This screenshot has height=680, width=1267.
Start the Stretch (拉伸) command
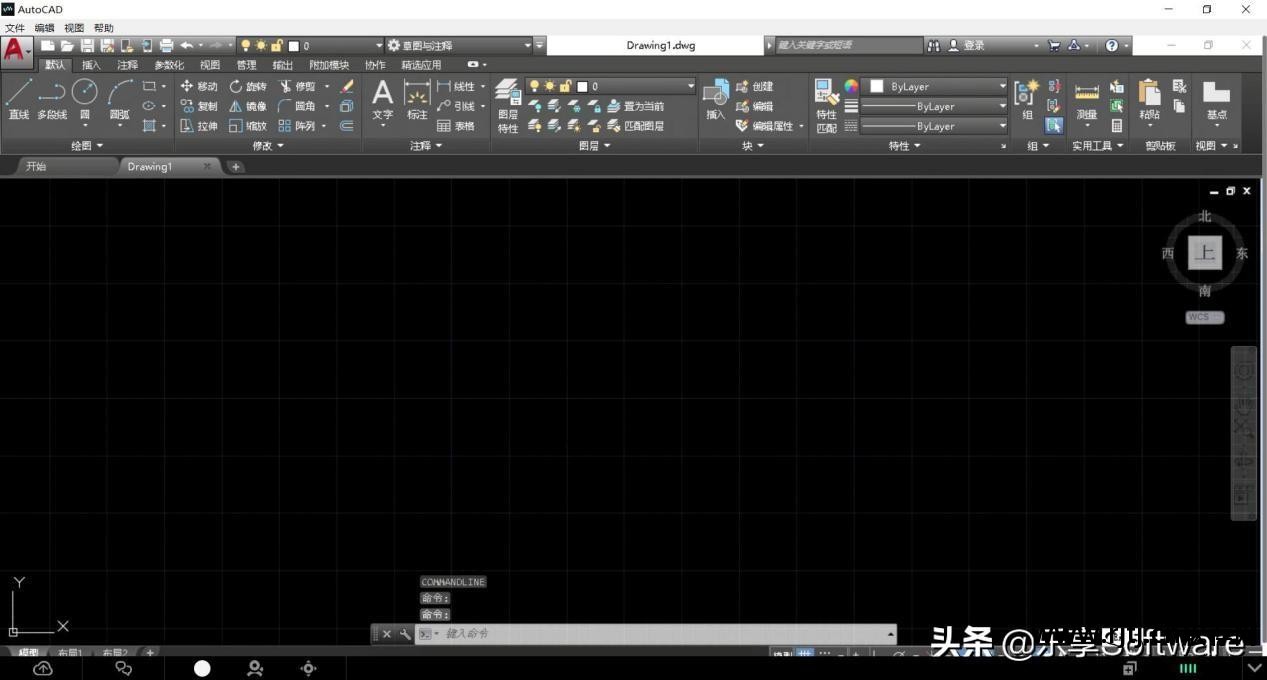pyautogui.click(x=198, y=126)
